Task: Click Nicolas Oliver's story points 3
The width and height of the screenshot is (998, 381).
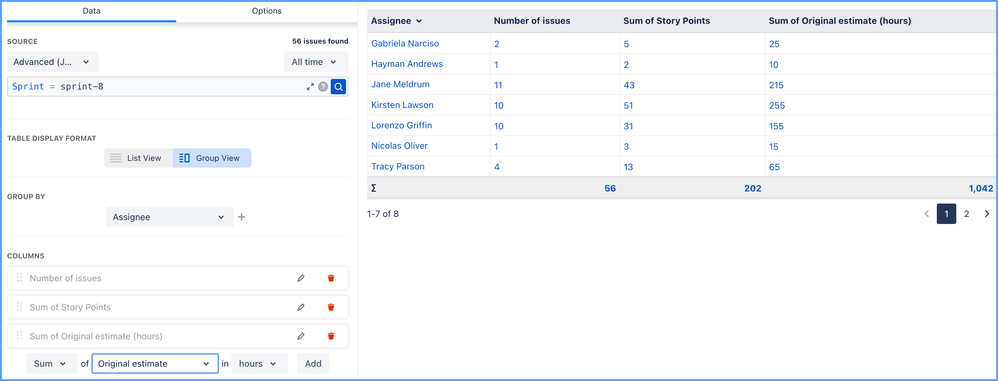Action: 626,146
